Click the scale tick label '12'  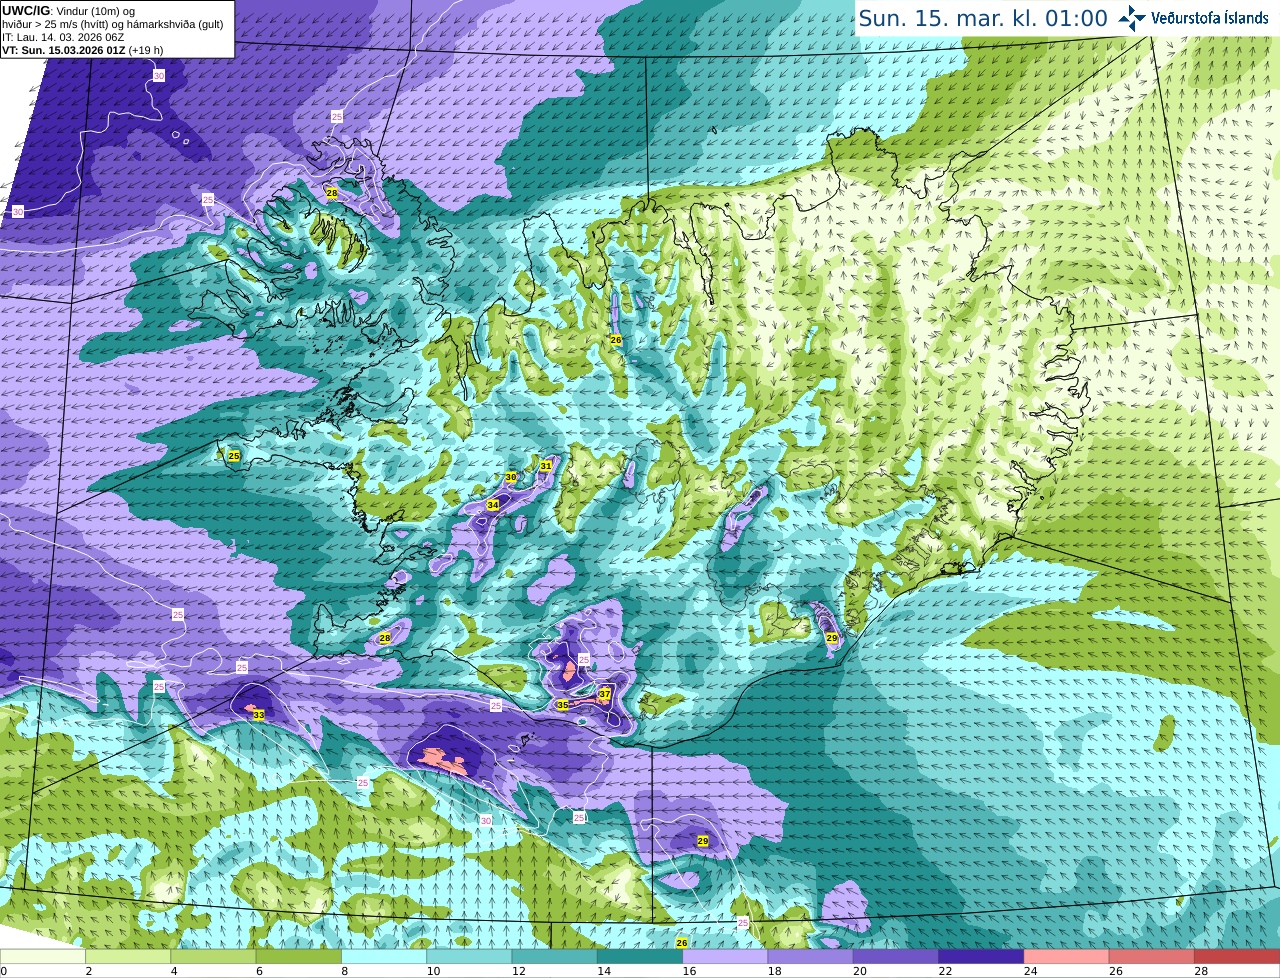[519, 971]
